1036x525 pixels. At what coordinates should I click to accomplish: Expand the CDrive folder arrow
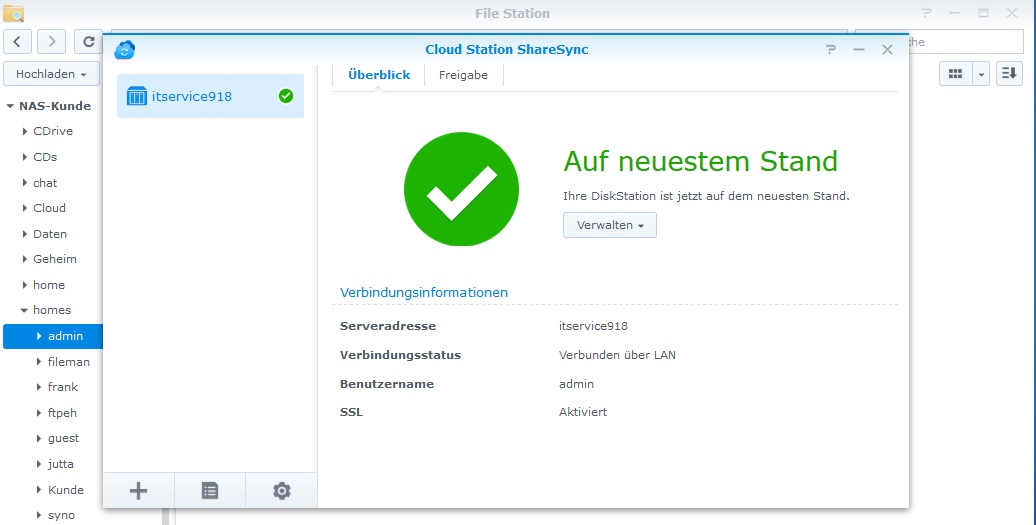coord(24,131)
